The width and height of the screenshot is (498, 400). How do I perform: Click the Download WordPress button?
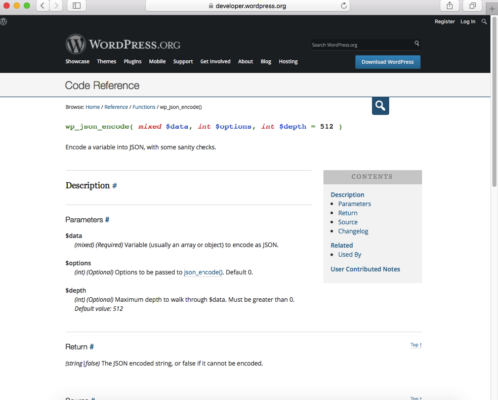388,62
